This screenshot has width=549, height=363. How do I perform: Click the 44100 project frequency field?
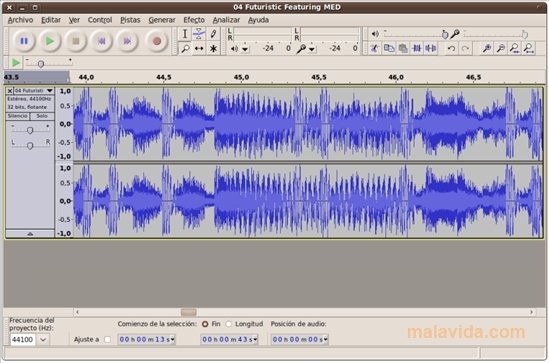click(x=23, y=340)
